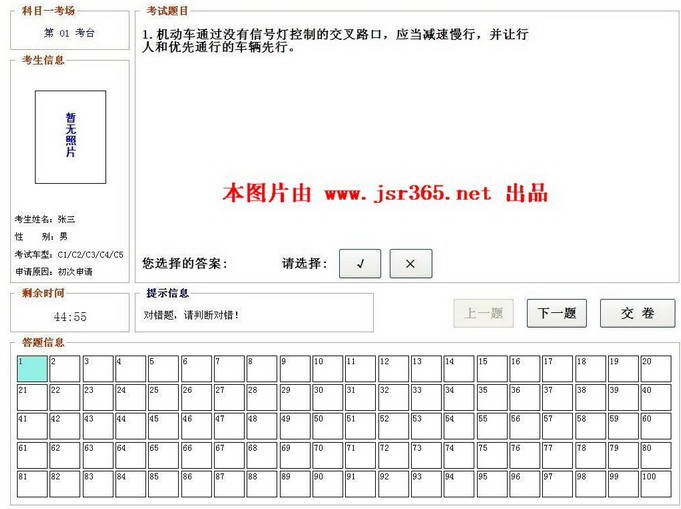The width and height of the screenshot is (681, 509).
Task: Open question 15 from answer grid
Action: [492, 369]
